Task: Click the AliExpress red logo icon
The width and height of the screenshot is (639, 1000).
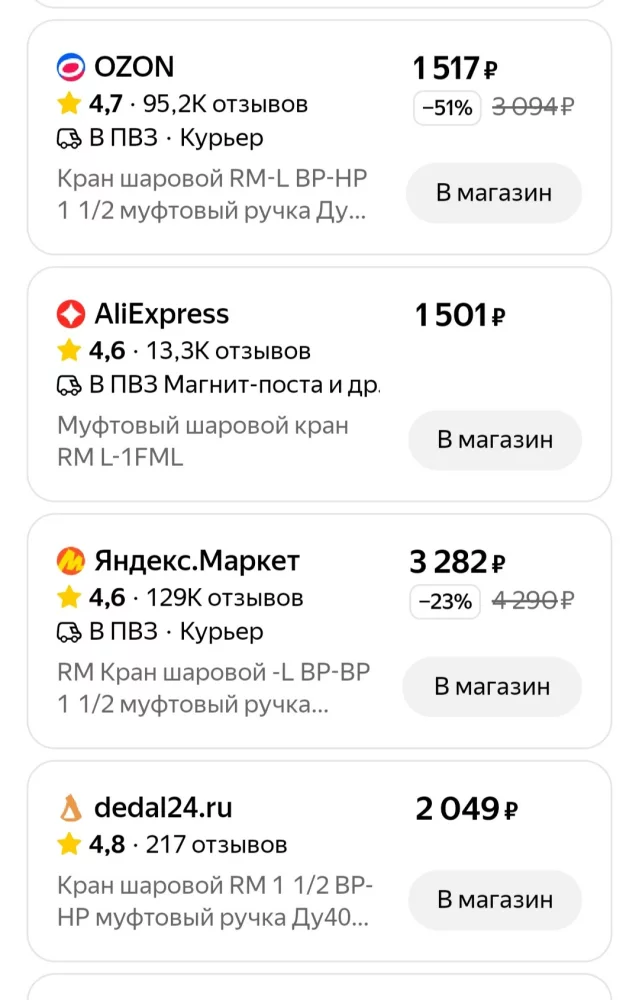Action: 70,314
